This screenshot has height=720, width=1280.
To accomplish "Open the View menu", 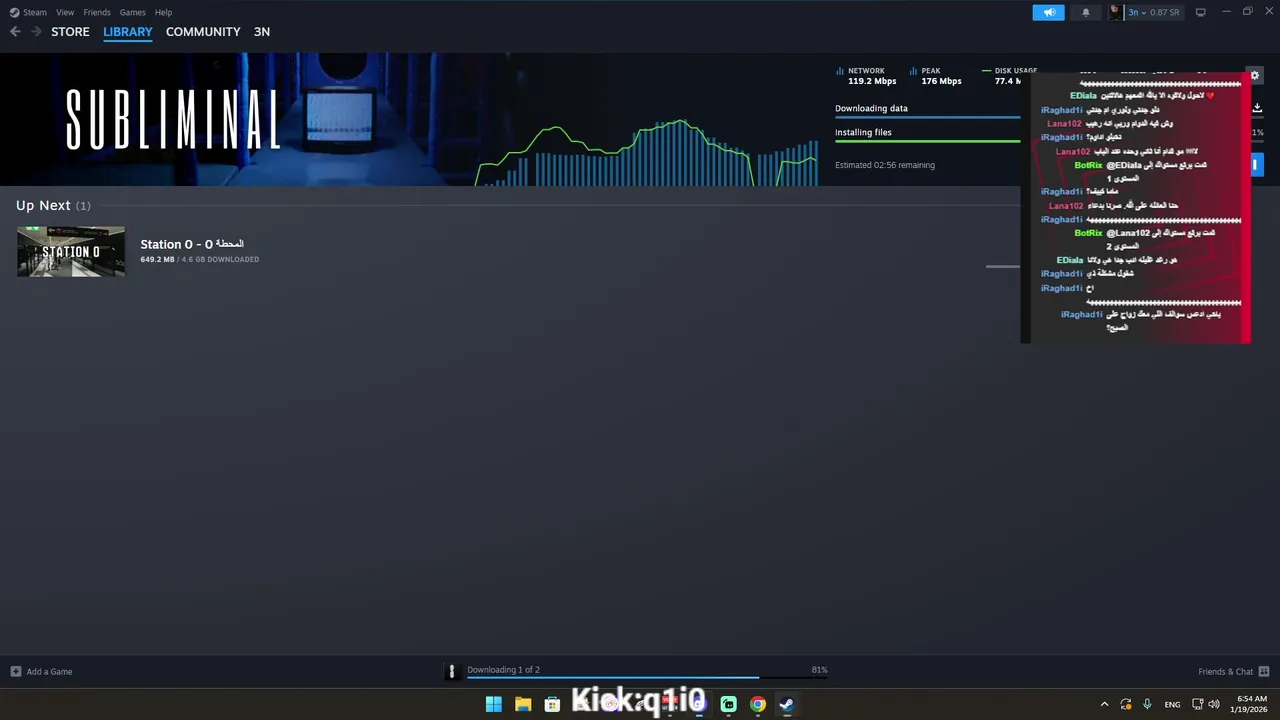I will pos(65,12).
